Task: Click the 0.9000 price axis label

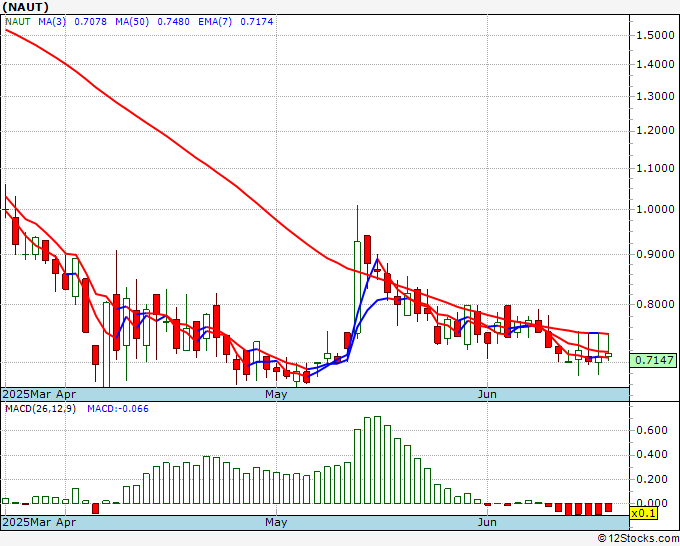Action: (655, 255)
